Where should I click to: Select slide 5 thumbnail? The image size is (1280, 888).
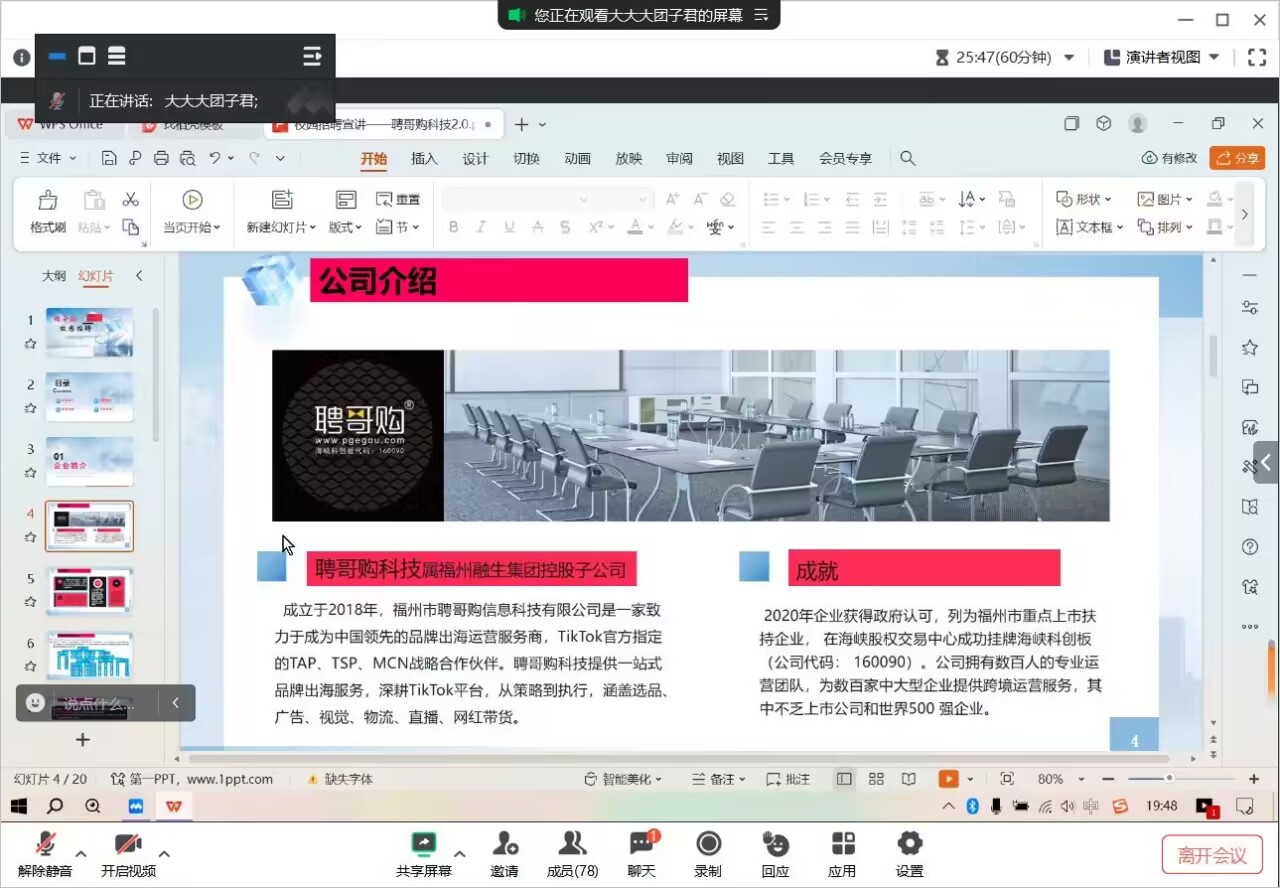pos(89,591)
